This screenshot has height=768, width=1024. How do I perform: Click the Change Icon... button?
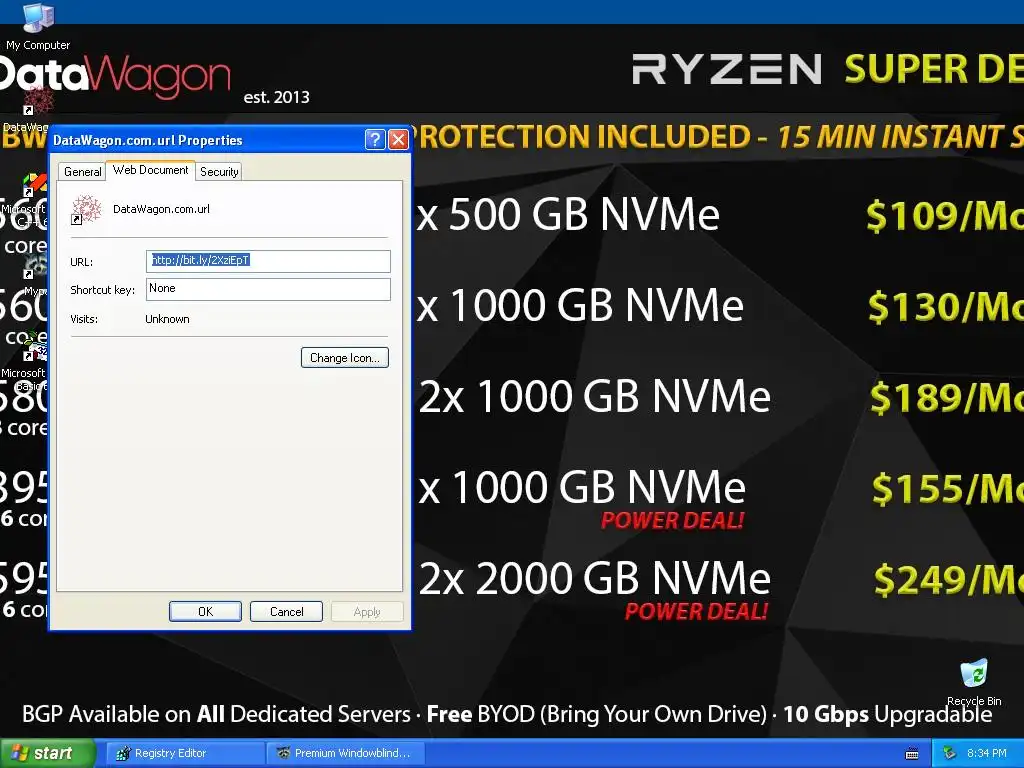tap(345, 358)
